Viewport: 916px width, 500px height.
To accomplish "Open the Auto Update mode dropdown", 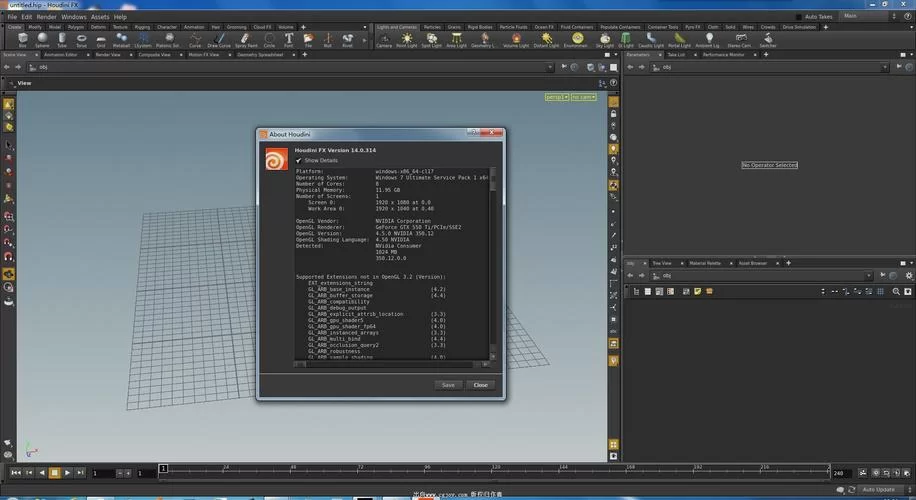I will pyautogui.click(x=880, y=489).
